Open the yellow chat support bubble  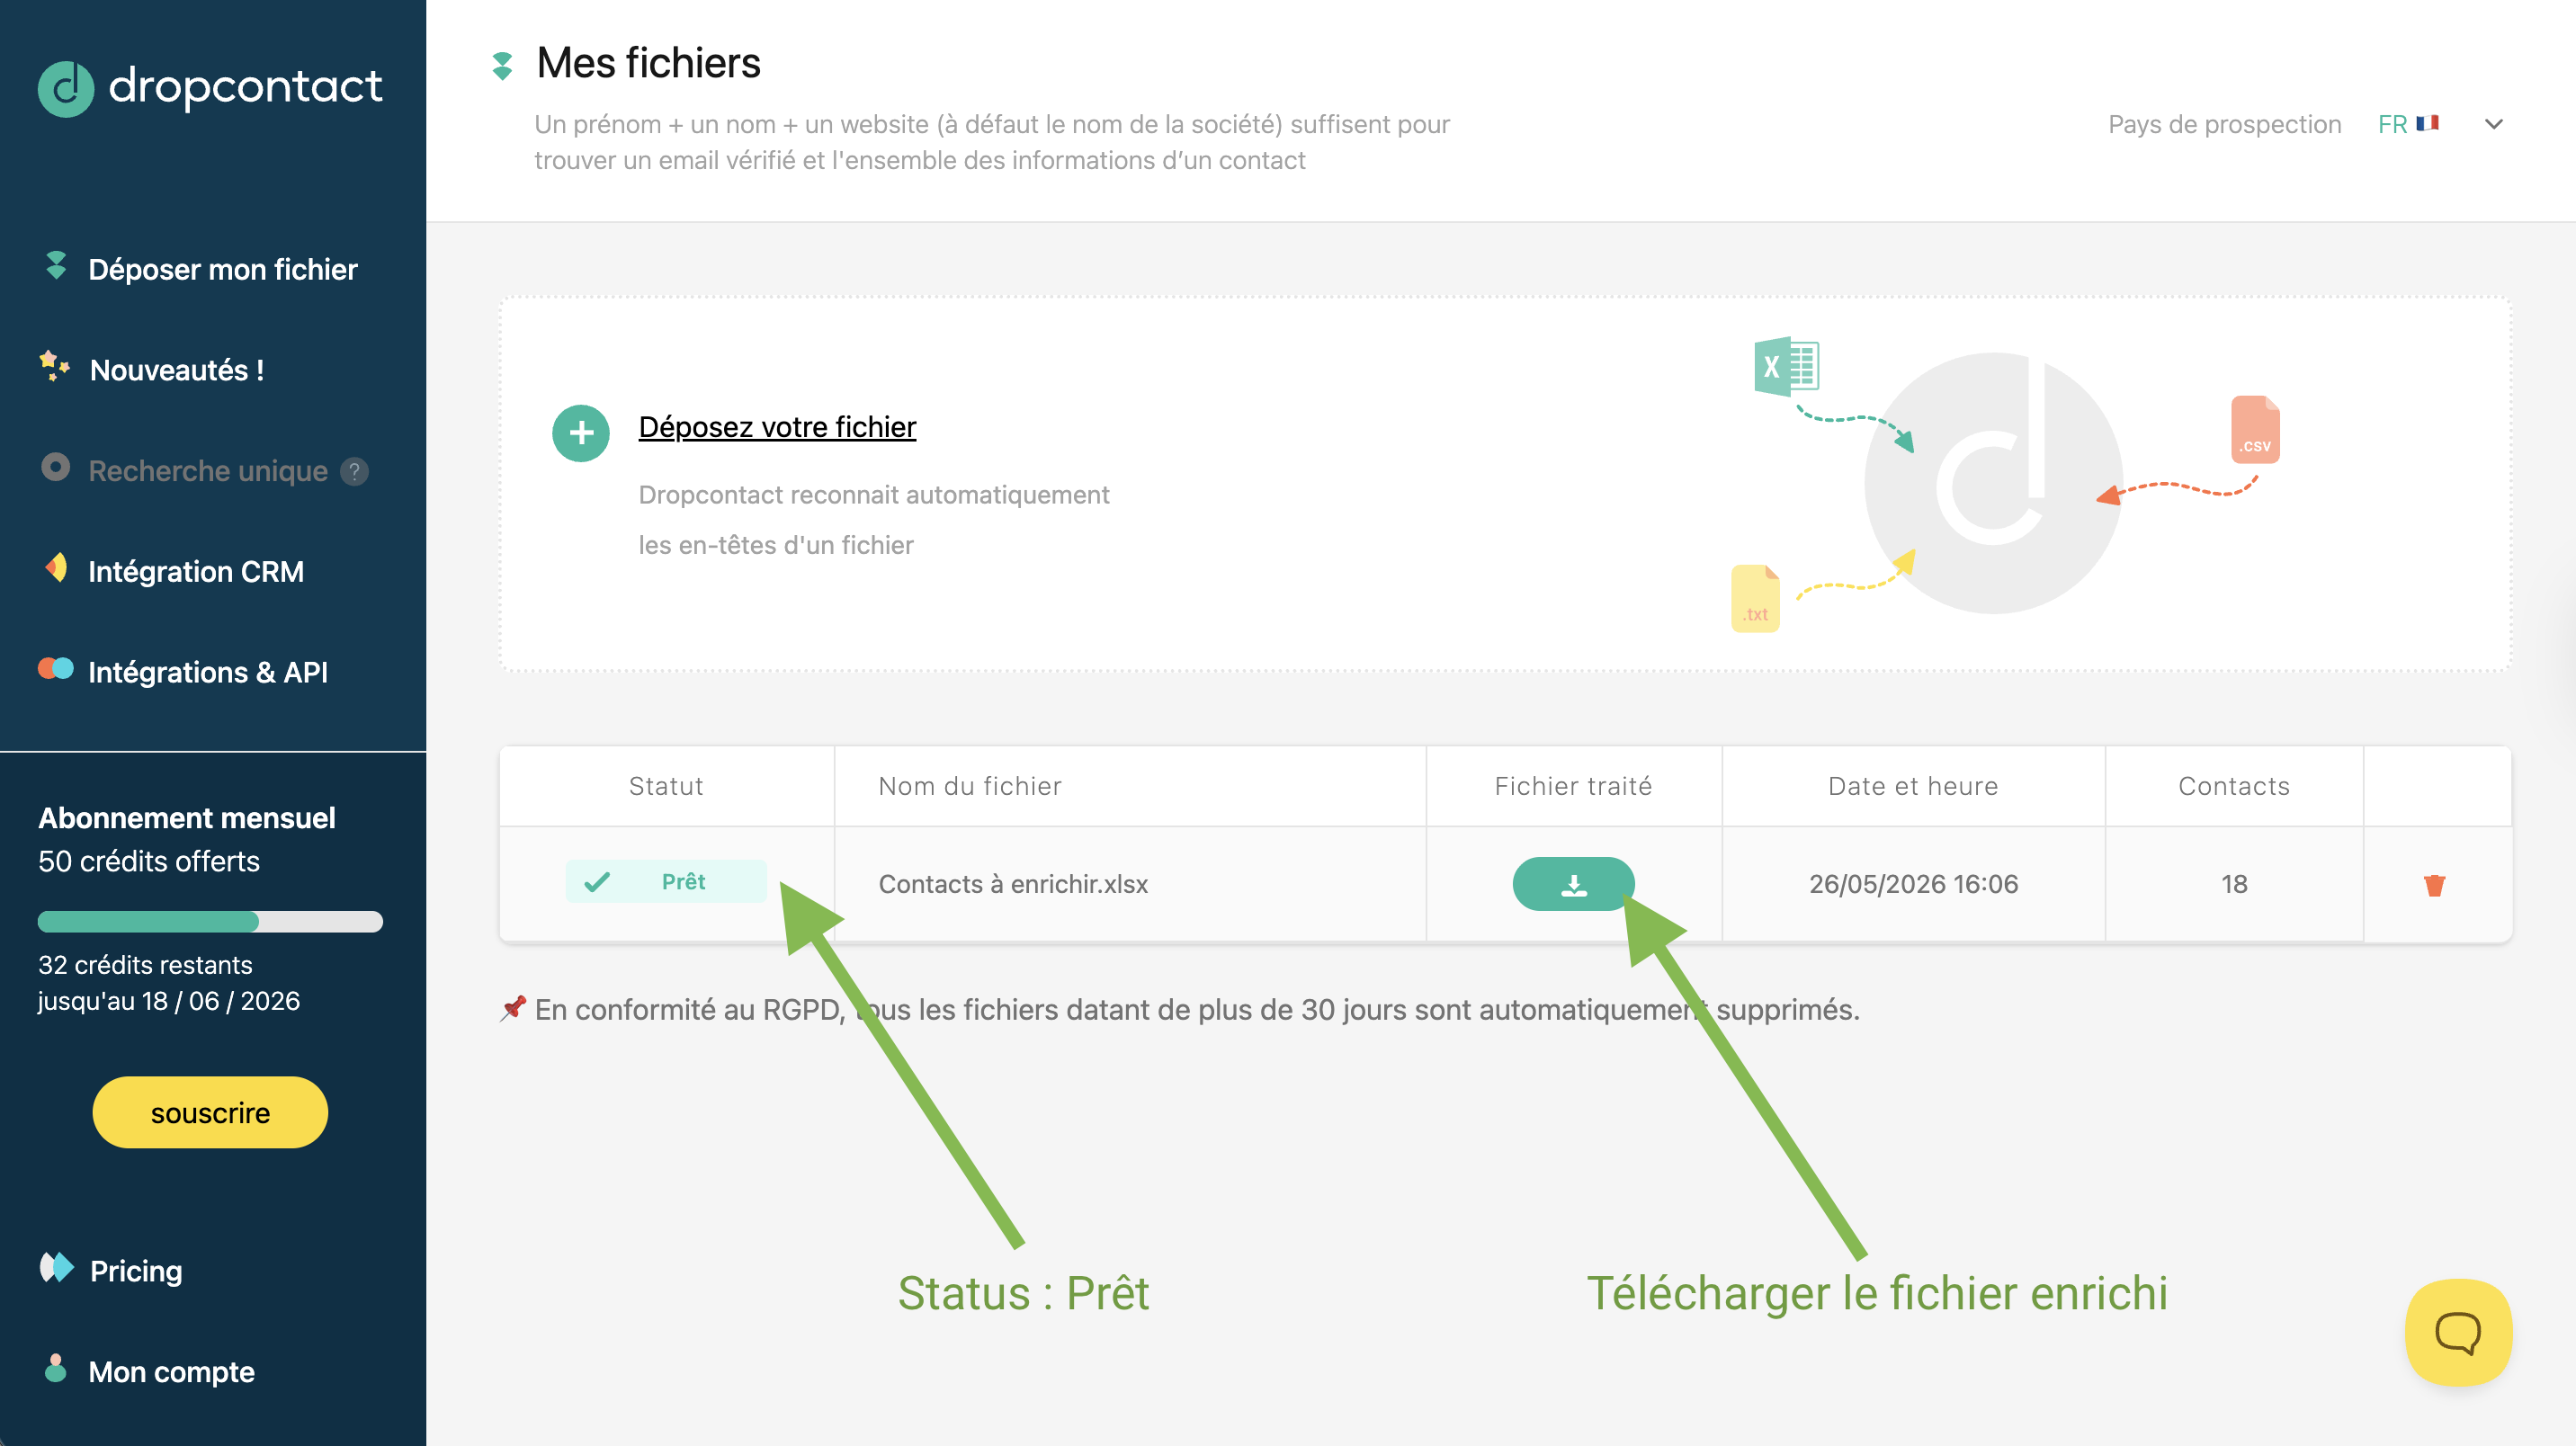(x=2459, y=1333)
